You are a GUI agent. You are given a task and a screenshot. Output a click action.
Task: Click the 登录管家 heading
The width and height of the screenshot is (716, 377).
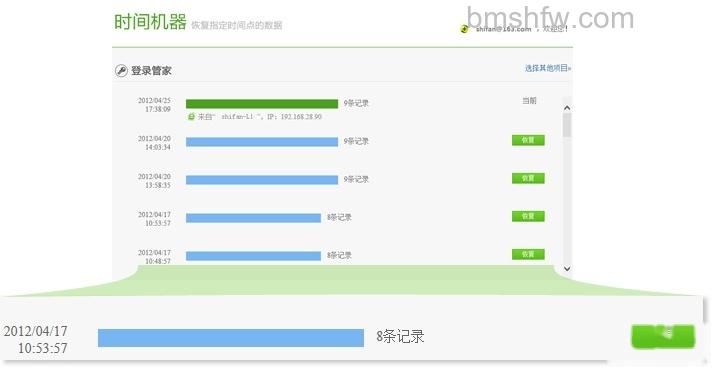151,71
